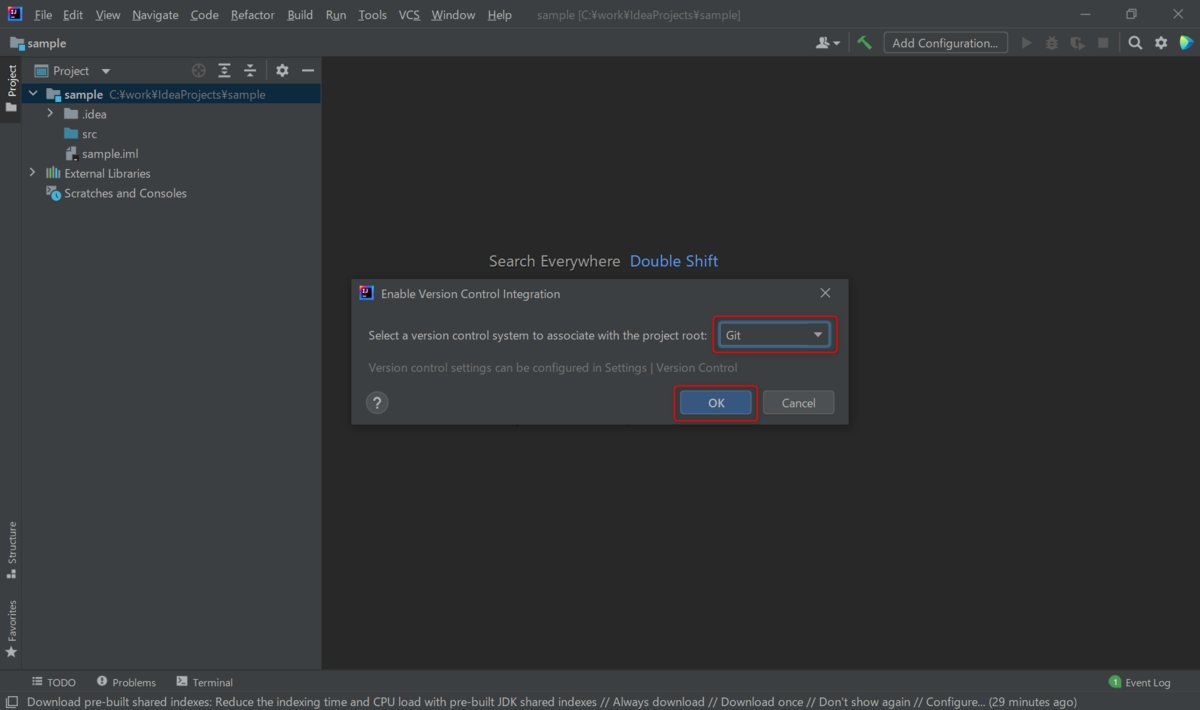Viewport: 1200px width, 710px height.
Task: Click OK in Version Control dialog
Action: click(x=716, y=403)
